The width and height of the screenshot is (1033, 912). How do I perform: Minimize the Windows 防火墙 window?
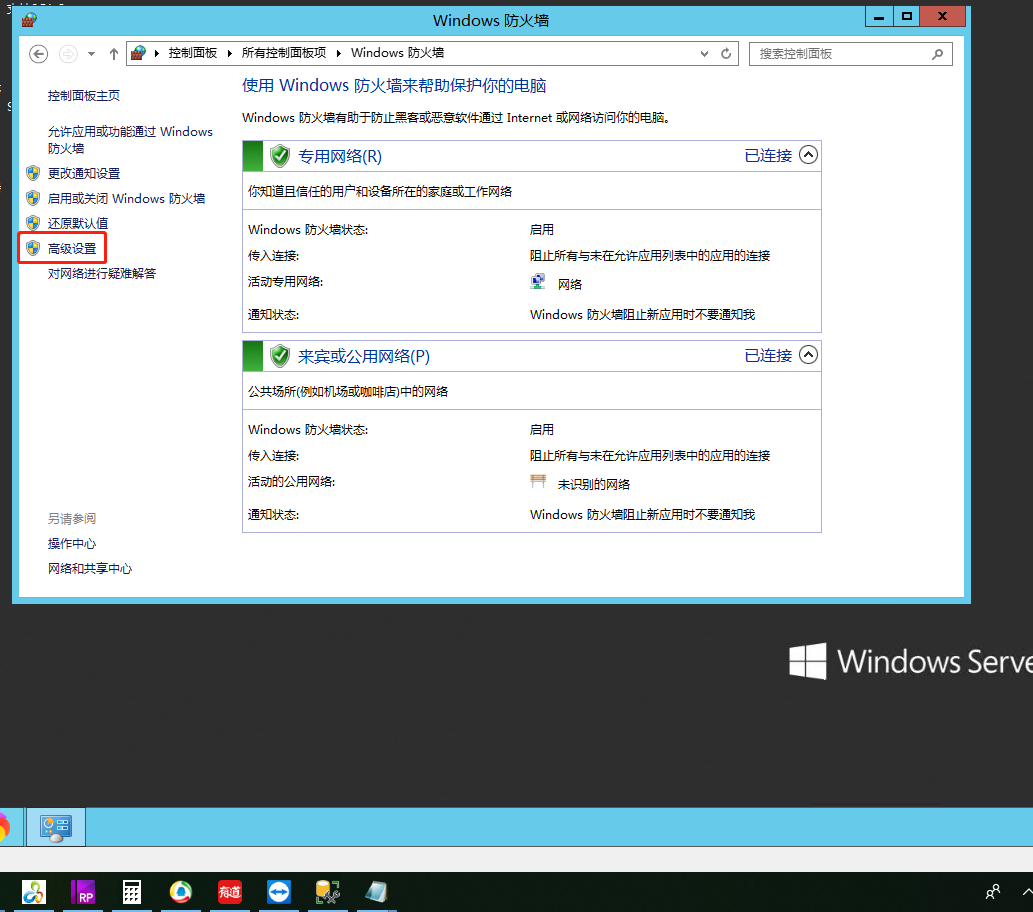[879, 17]
